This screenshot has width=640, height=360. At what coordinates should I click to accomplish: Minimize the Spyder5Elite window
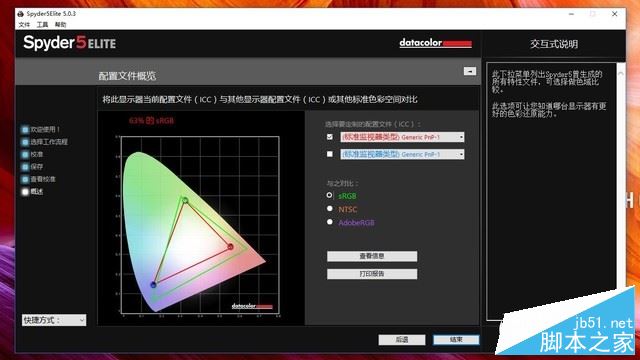[x=571, y=14]
